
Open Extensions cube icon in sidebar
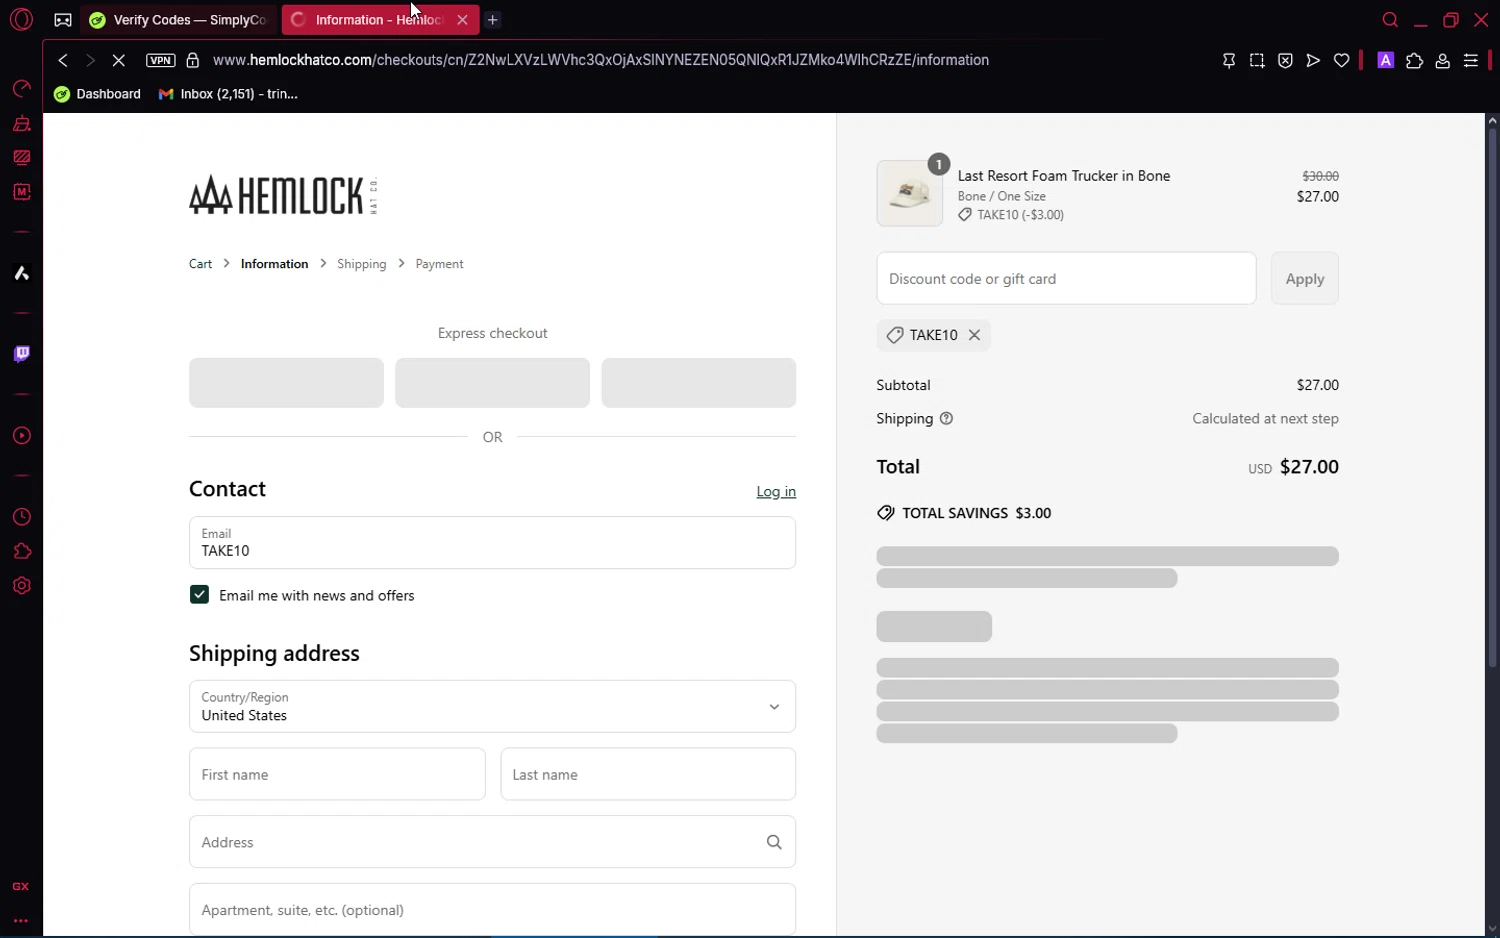[x=21, y=552]
